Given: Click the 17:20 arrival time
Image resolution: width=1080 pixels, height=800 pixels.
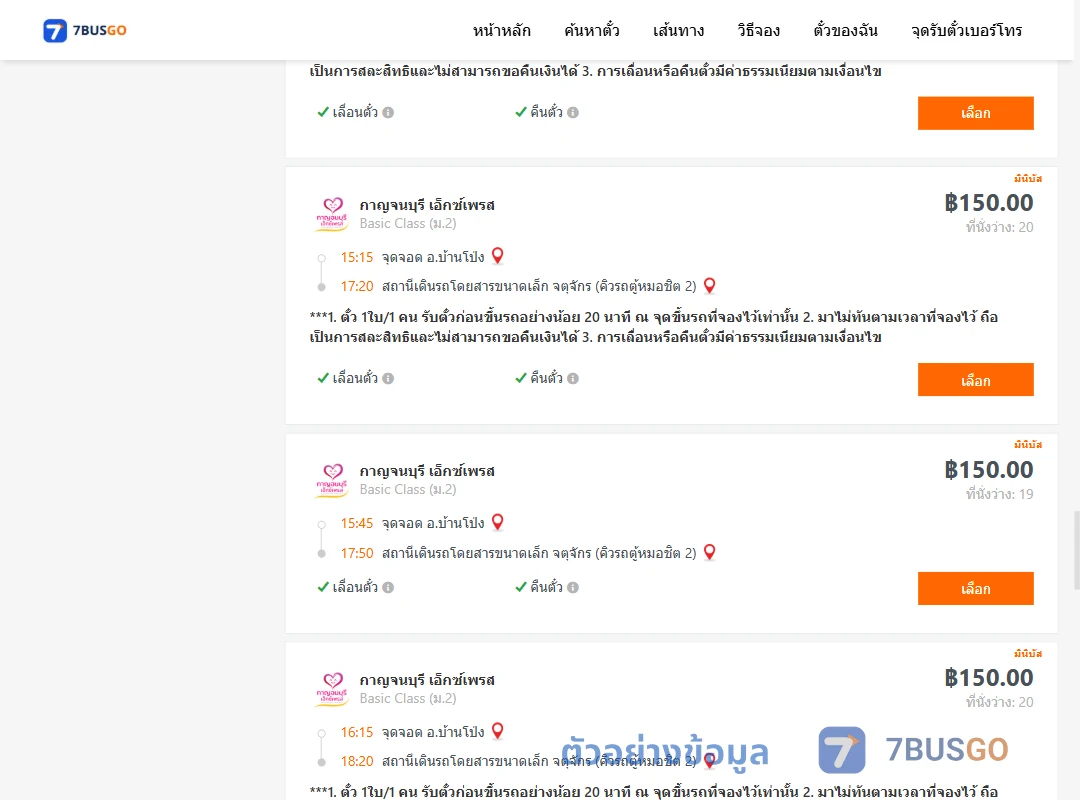Looking at the screenshot, I should (357, 286).
